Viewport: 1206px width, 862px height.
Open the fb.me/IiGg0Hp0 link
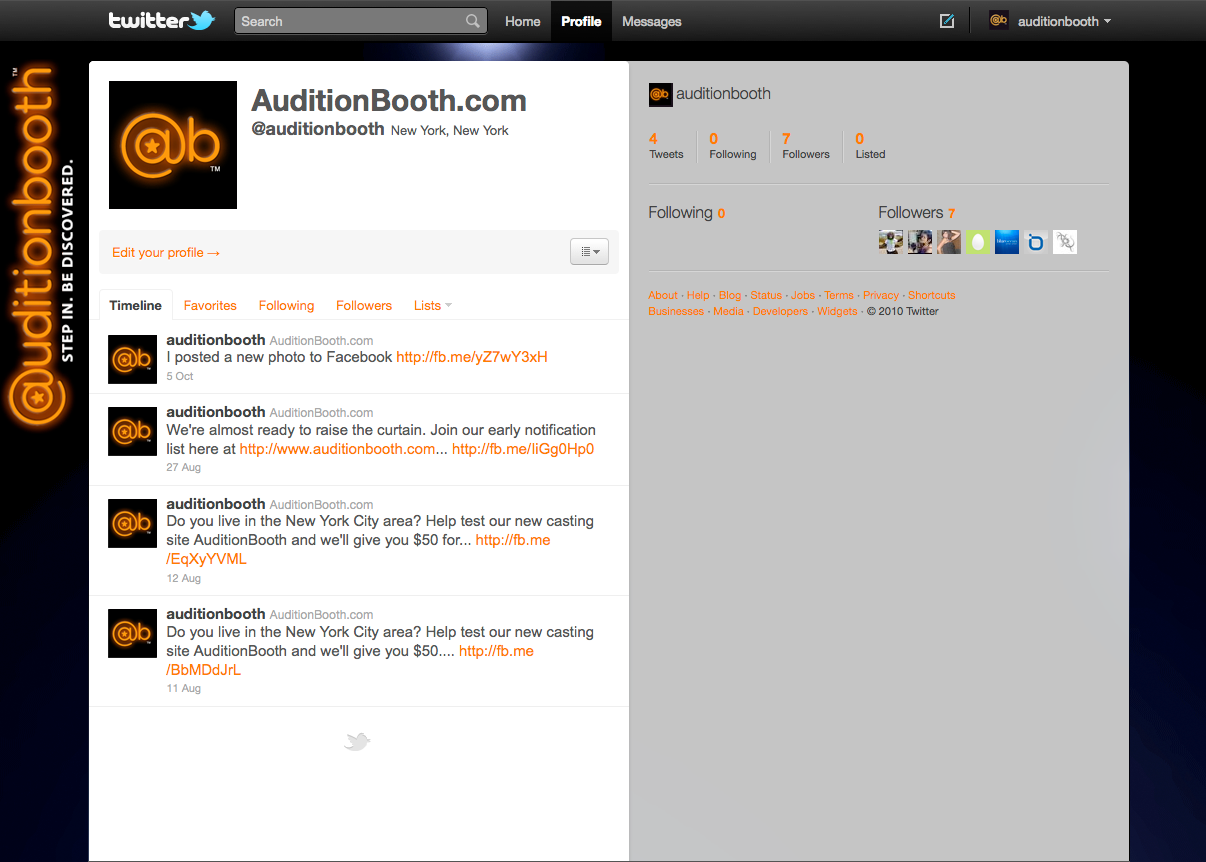click(523, 449)
